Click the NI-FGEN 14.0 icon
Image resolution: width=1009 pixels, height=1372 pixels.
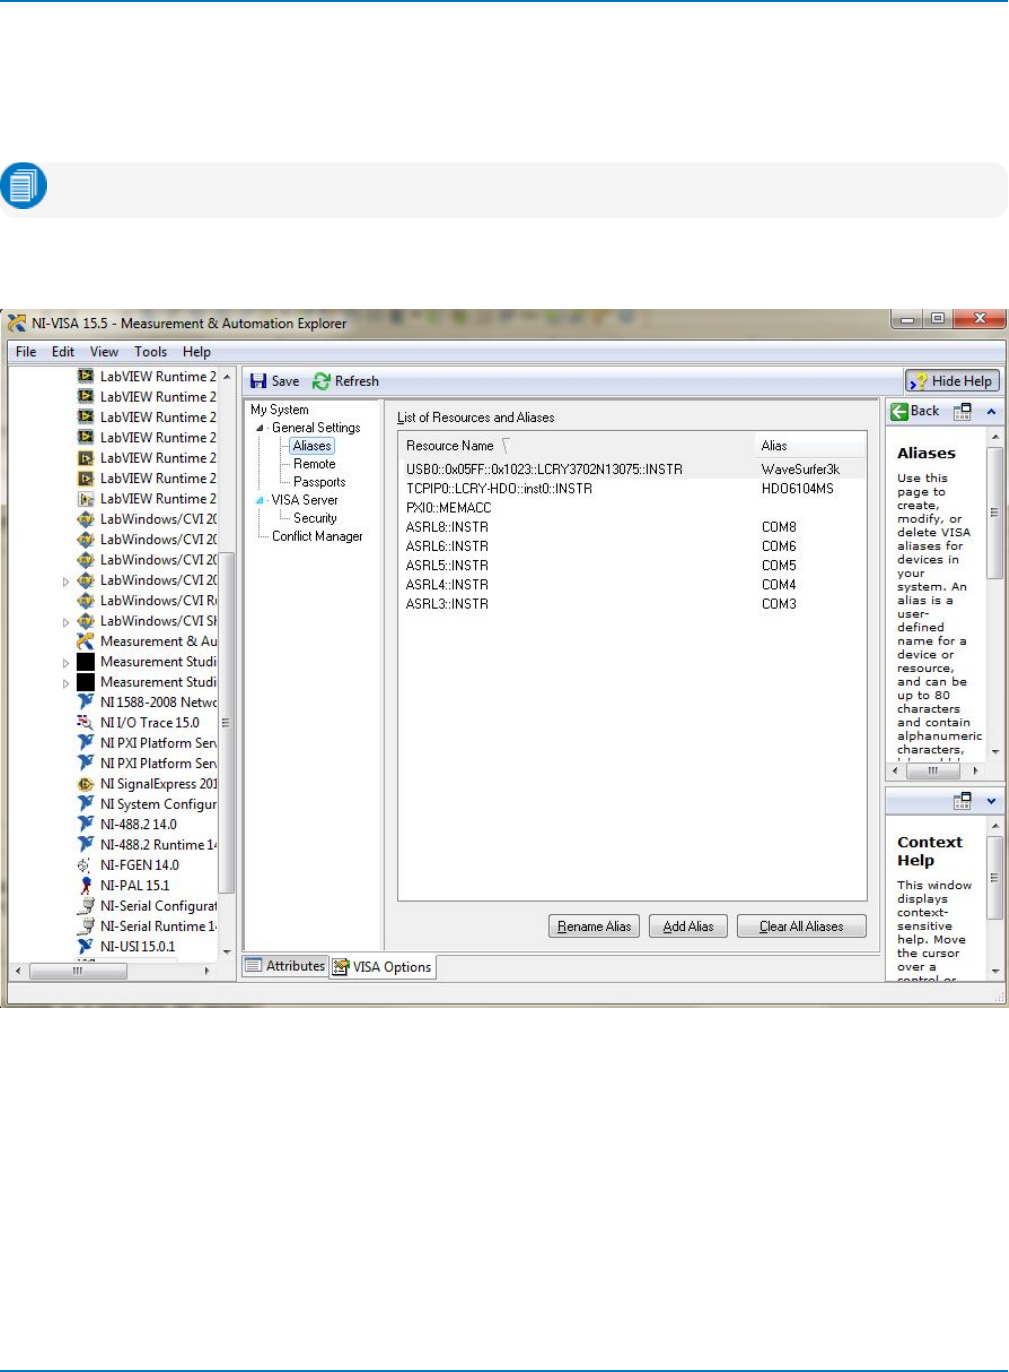[86, 865]
